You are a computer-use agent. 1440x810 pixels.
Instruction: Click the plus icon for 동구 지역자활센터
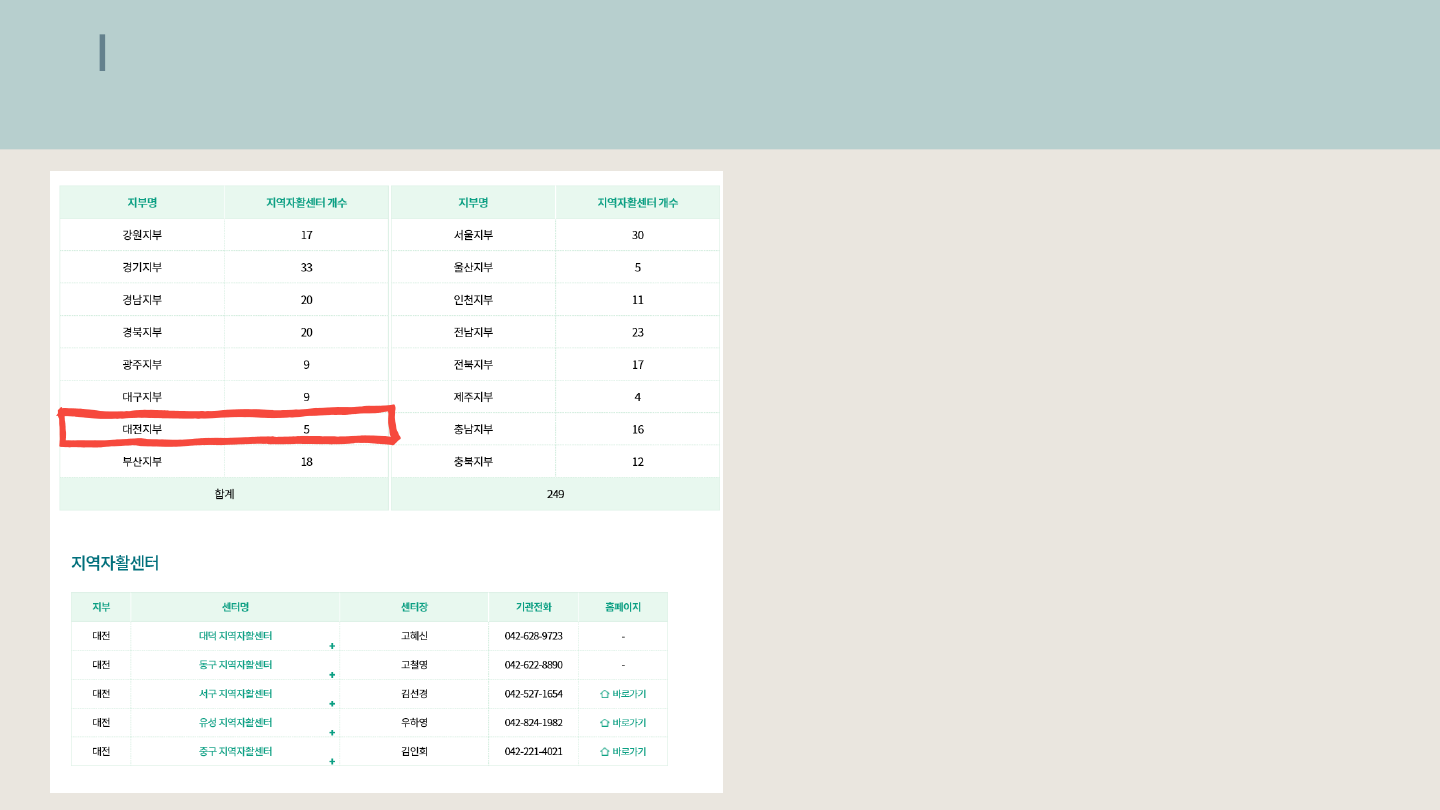pyautogui.click(x=332, y=675)
